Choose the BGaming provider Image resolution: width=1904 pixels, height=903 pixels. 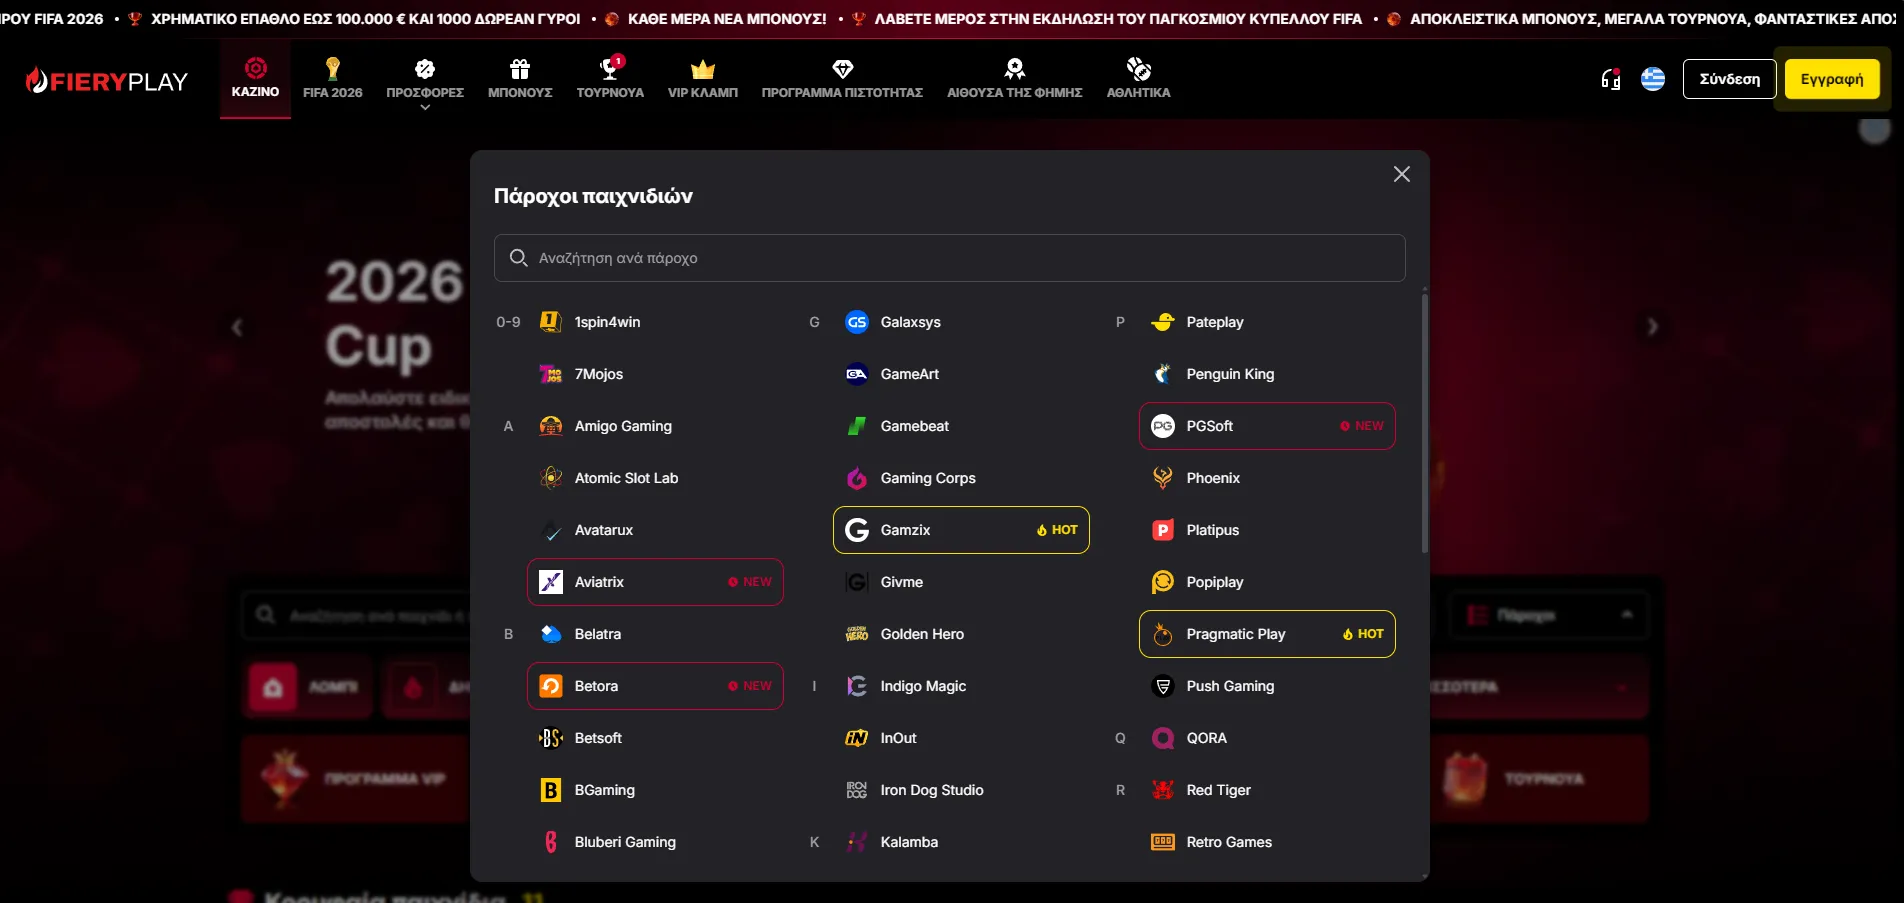(x=655, y=790)
